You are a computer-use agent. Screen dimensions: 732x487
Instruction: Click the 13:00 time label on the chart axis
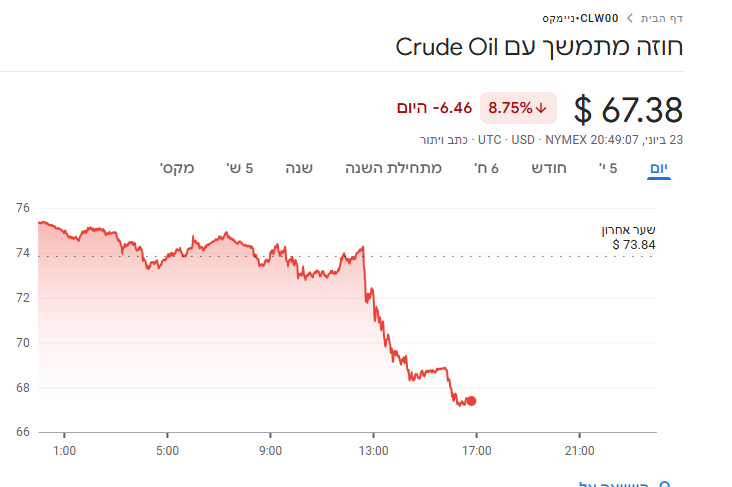(x=373, y=450)
